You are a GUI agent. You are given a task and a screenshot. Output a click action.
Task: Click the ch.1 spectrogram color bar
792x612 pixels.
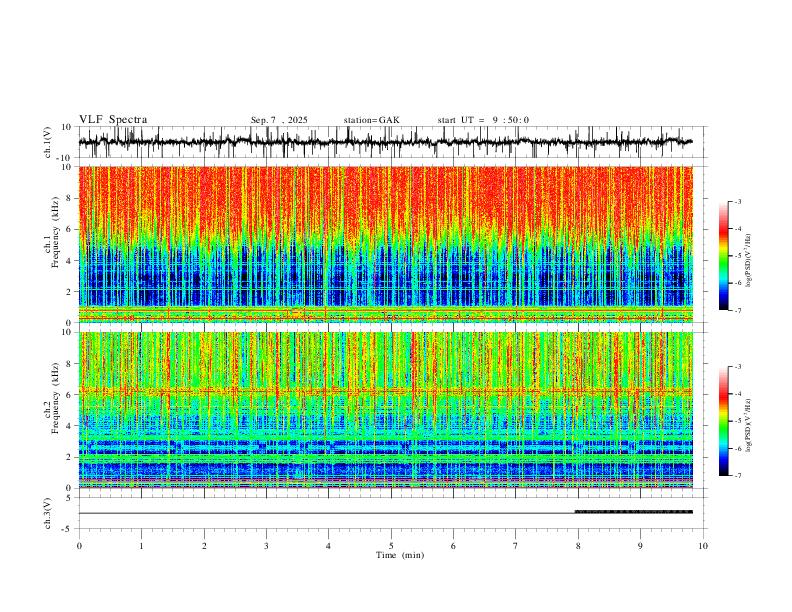click(x=724, y=256)
